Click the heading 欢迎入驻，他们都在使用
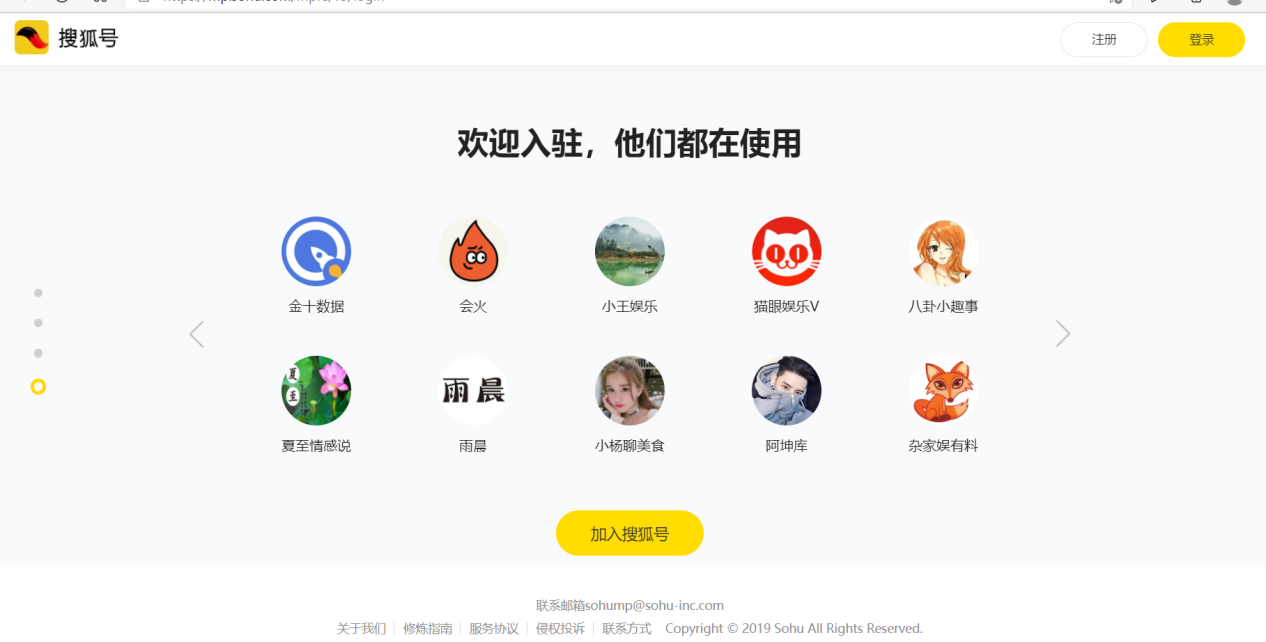This screenshot has height=642, width=1266. tap(630, 144)
